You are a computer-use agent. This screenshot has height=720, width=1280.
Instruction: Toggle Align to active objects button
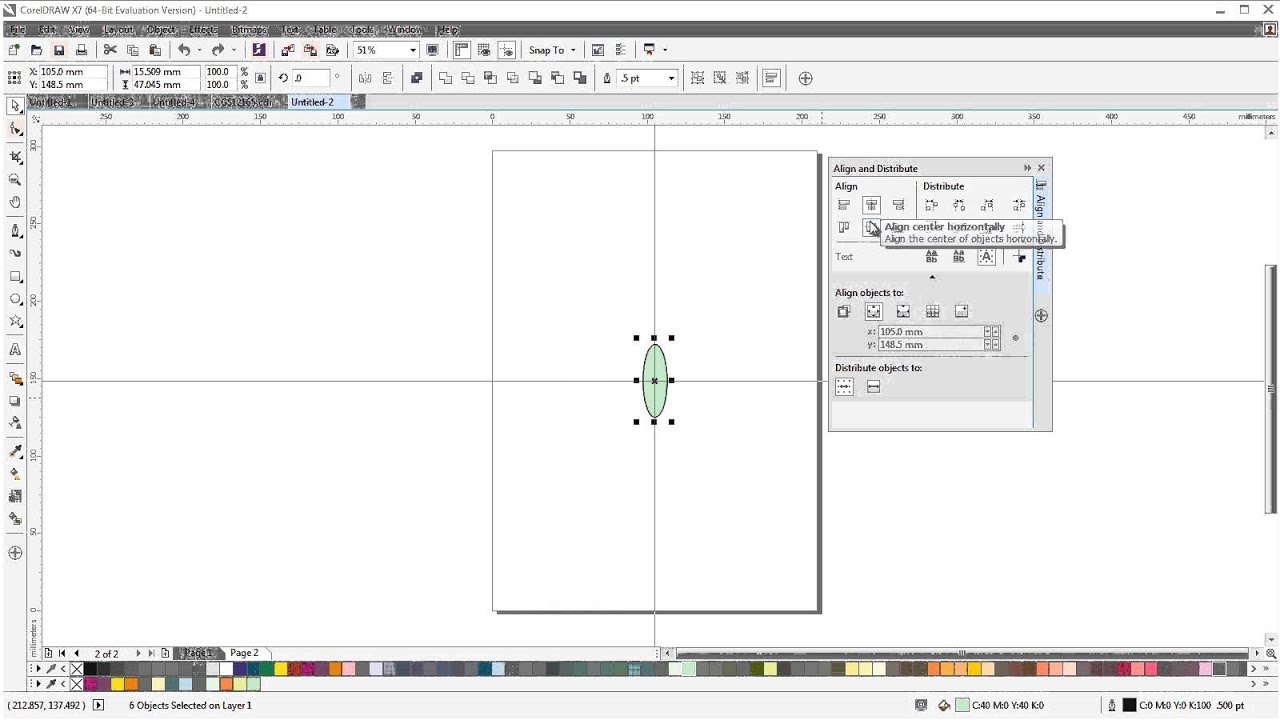(844, 312)
